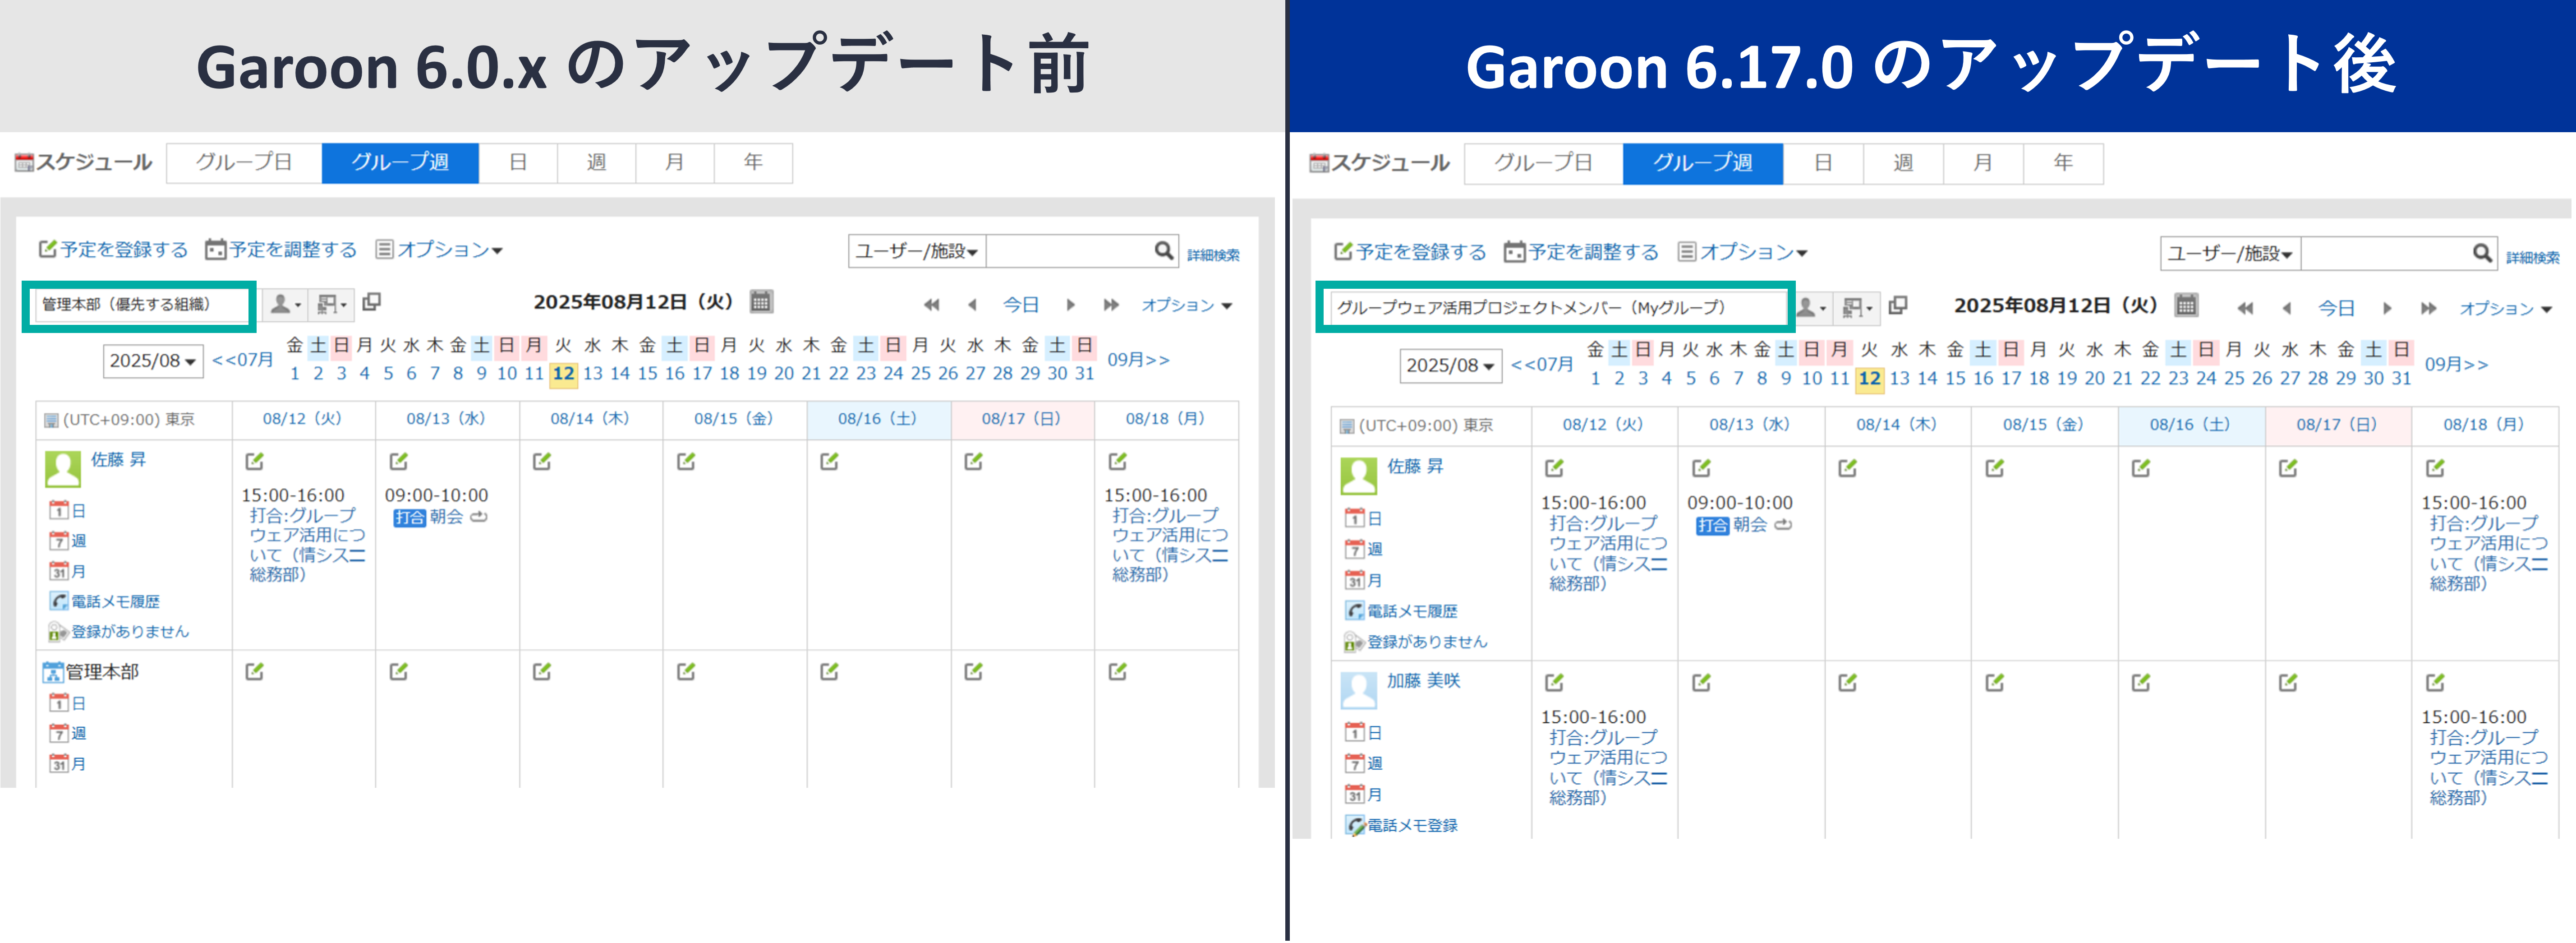Click the register-event icon for 08/14 in the left panel's 佐藤 昇 row
The image size is (2576, 943).
pos(542,461)
